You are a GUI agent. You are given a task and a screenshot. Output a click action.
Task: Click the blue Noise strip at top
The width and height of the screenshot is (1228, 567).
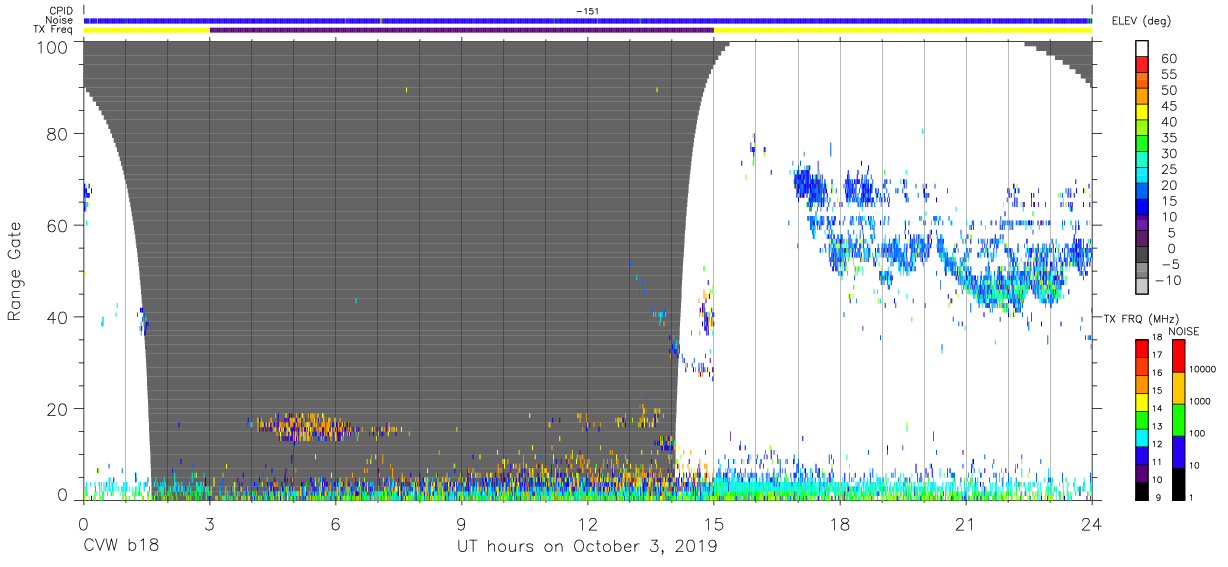coord(588,20)
